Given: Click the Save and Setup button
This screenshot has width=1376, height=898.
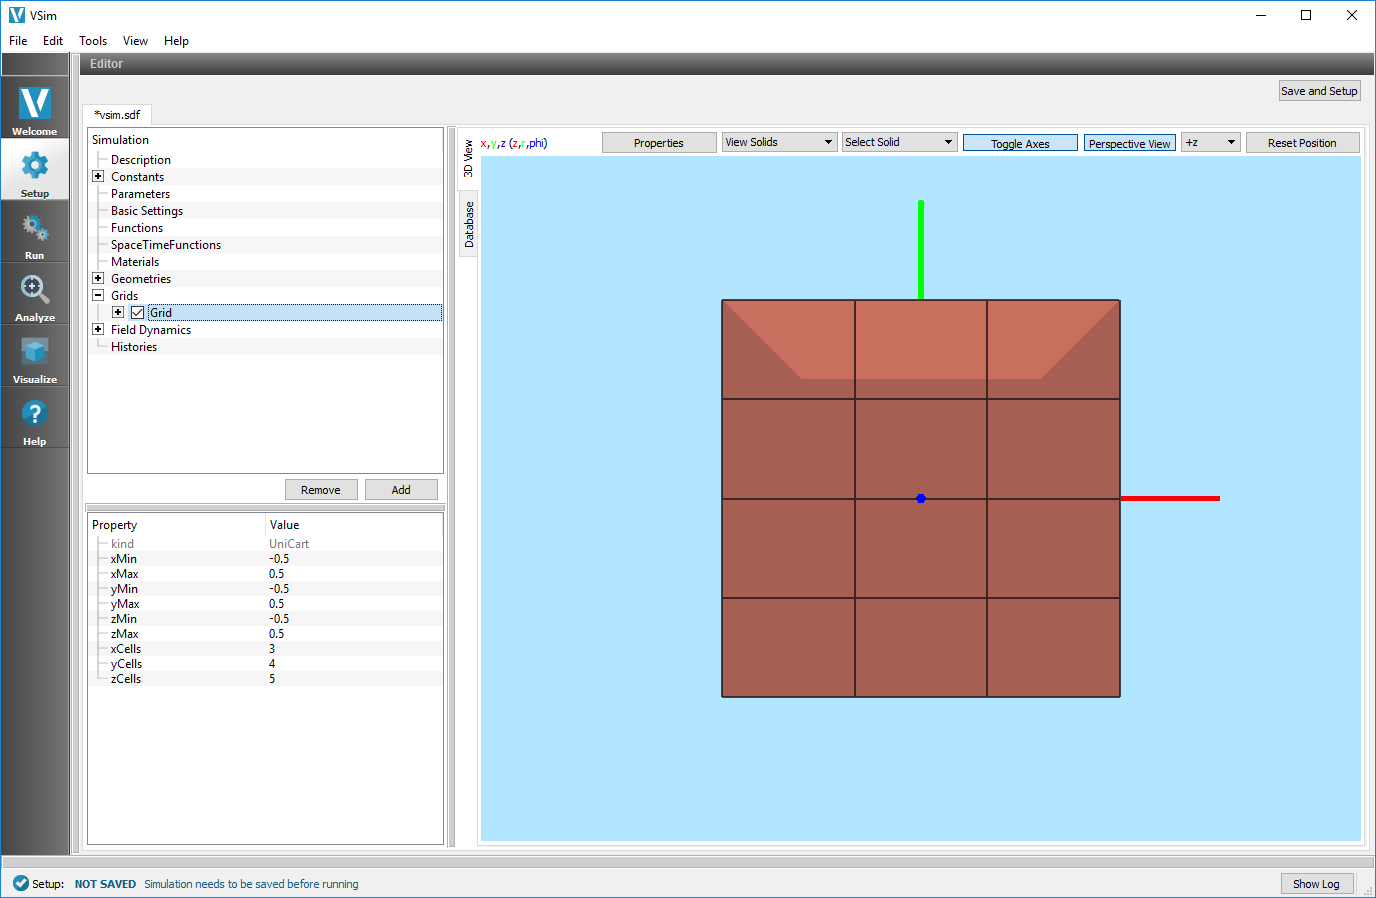Looking at the screenshot, I should coord(1319,90).
